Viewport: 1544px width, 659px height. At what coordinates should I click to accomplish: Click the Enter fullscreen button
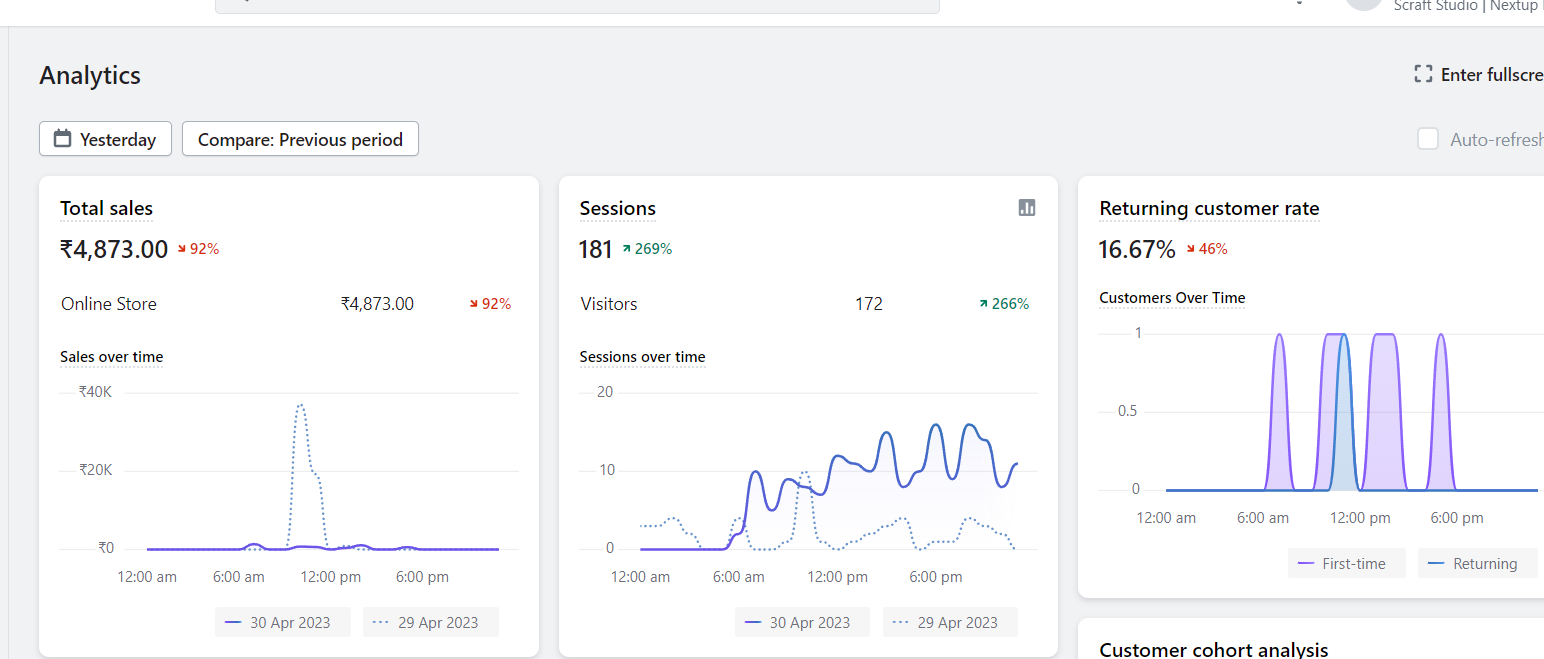click(x=1479, y=75)
